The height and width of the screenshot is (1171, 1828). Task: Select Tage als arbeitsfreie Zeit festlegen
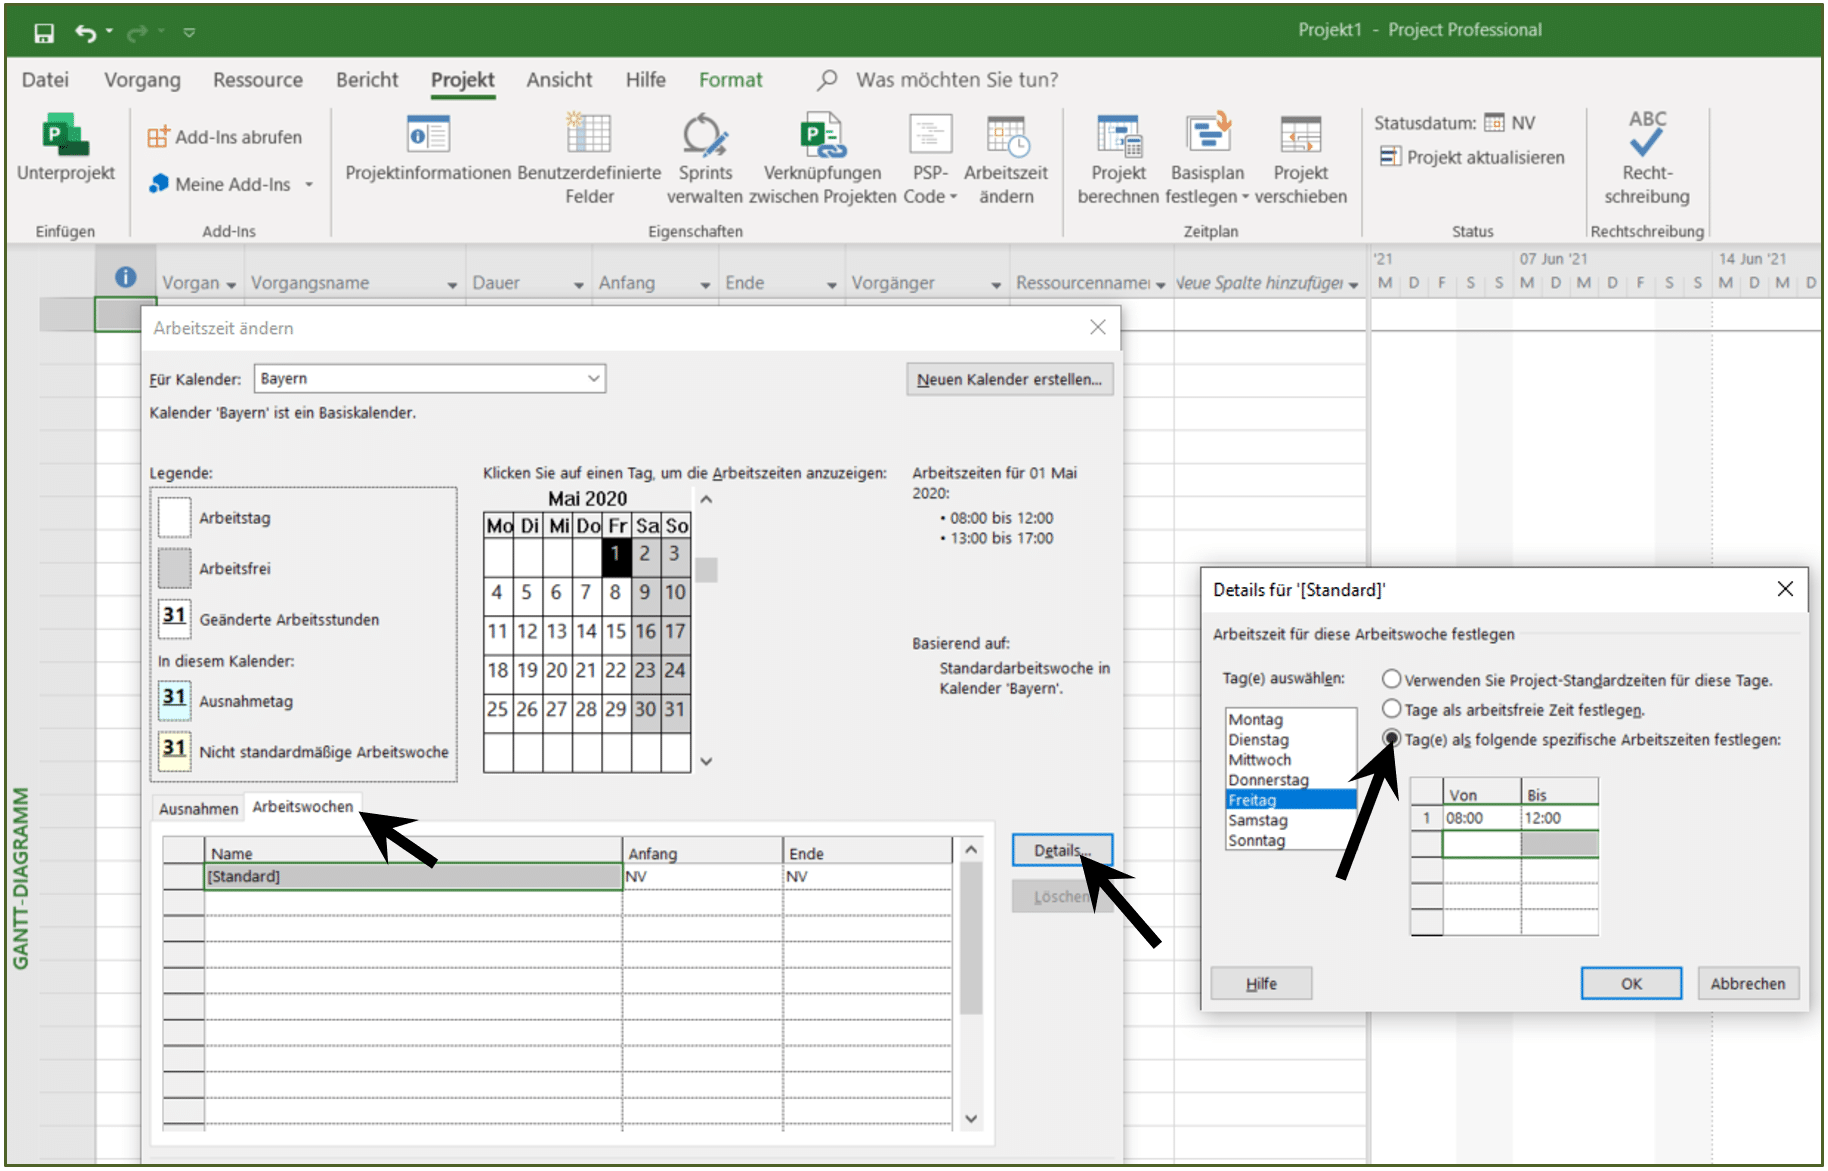pyautogui.click(x=1391, y=709)
